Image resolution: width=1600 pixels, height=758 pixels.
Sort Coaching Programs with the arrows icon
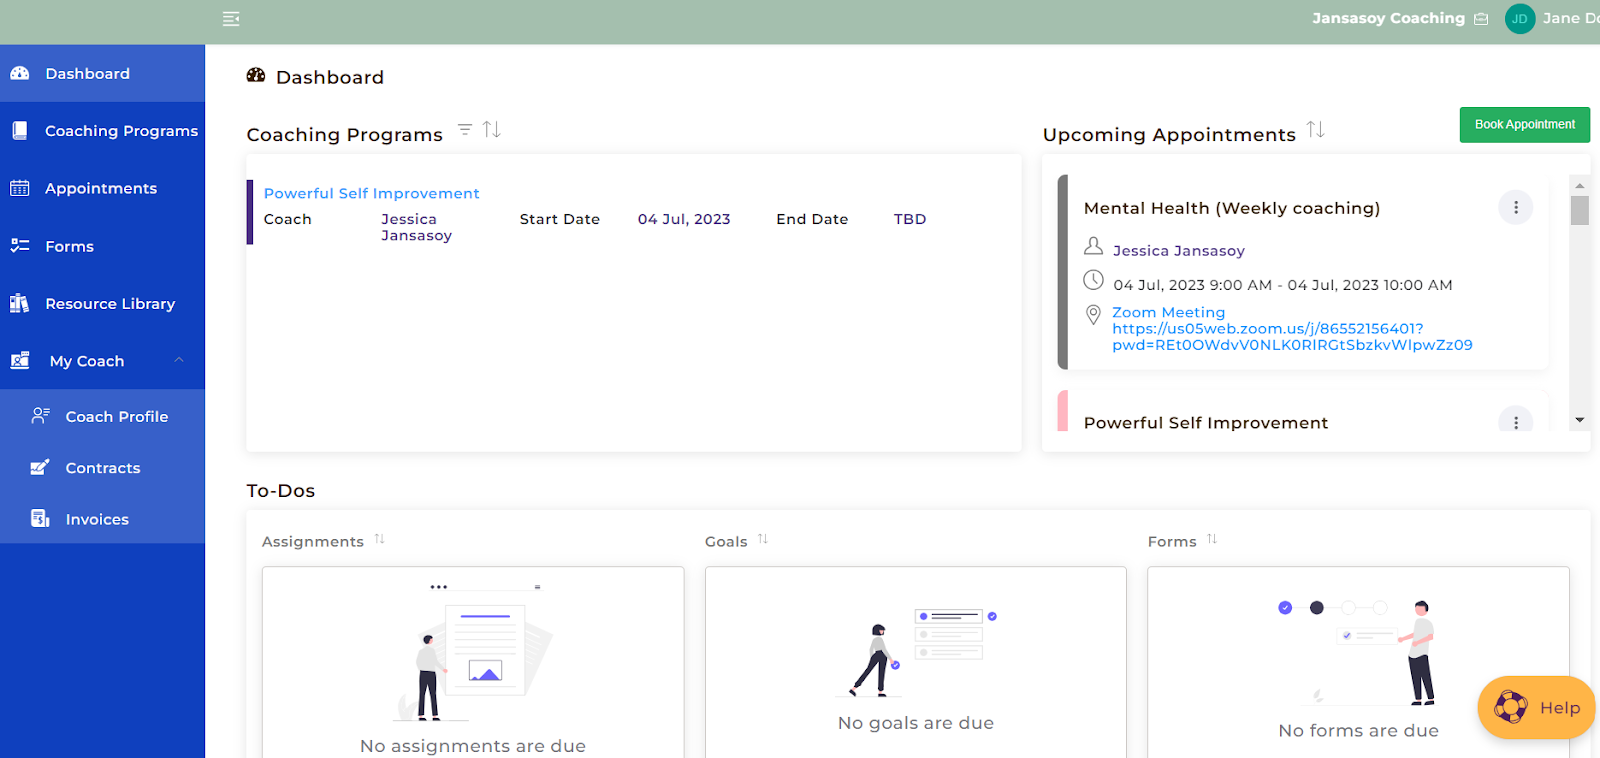click(x=492, y=130)
